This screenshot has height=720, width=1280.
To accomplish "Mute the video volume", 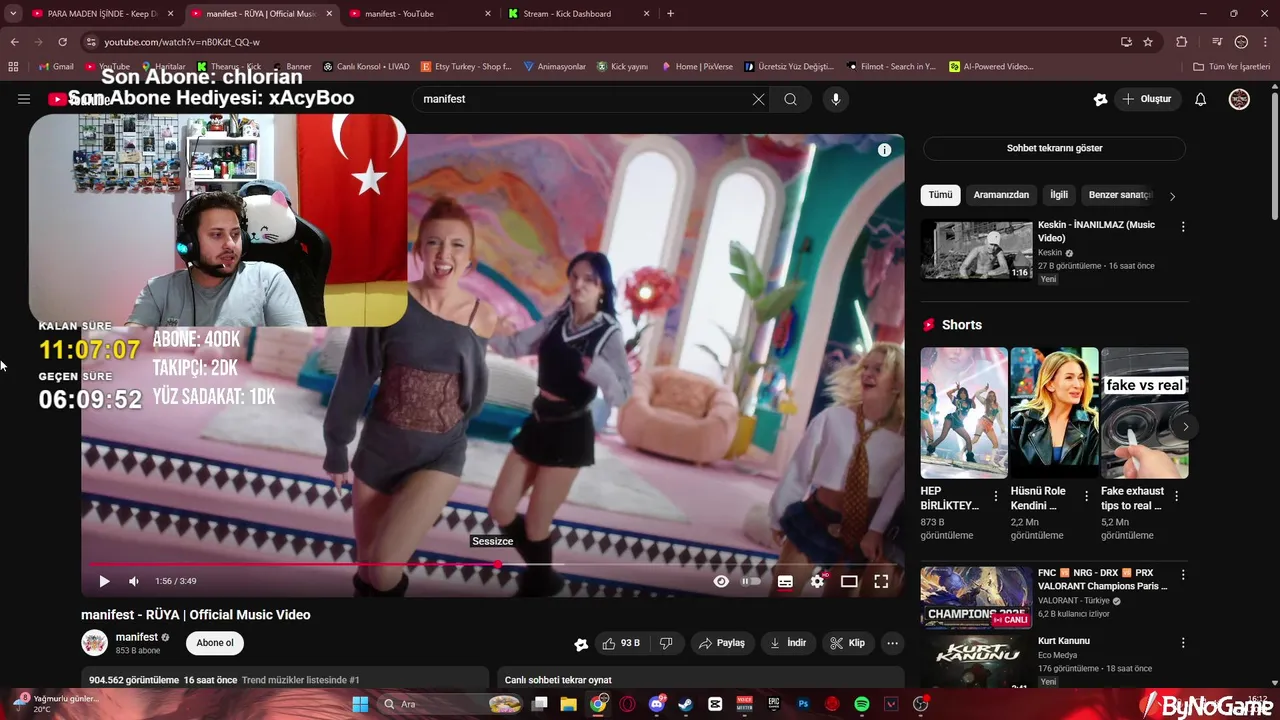I will 134,581.
